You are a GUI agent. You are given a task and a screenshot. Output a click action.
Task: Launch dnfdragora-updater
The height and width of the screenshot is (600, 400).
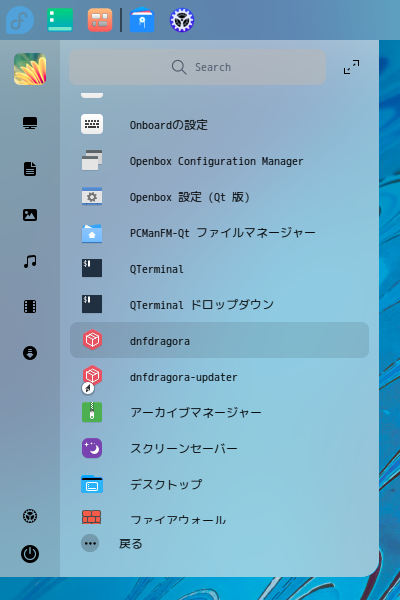pyautogui.click(x=219, y=377)
